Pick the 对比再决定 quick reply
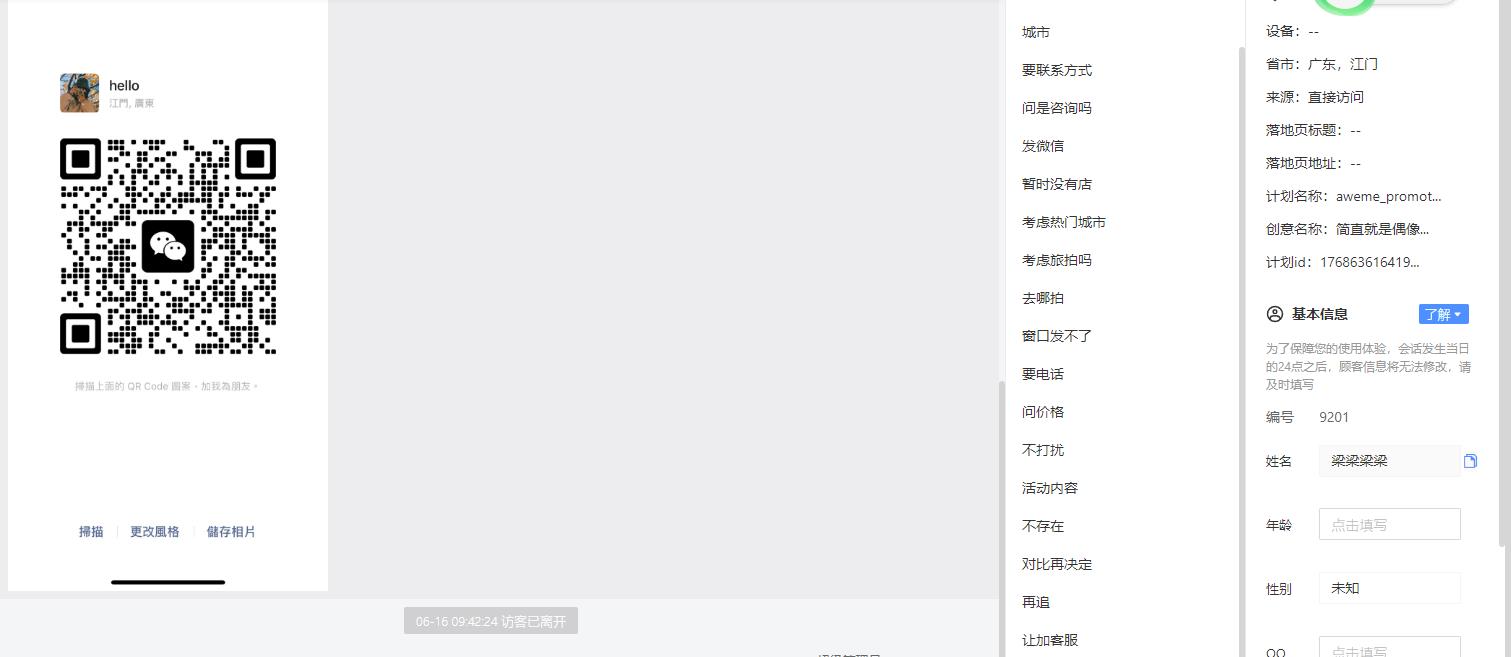 [x=1057, y=564]
